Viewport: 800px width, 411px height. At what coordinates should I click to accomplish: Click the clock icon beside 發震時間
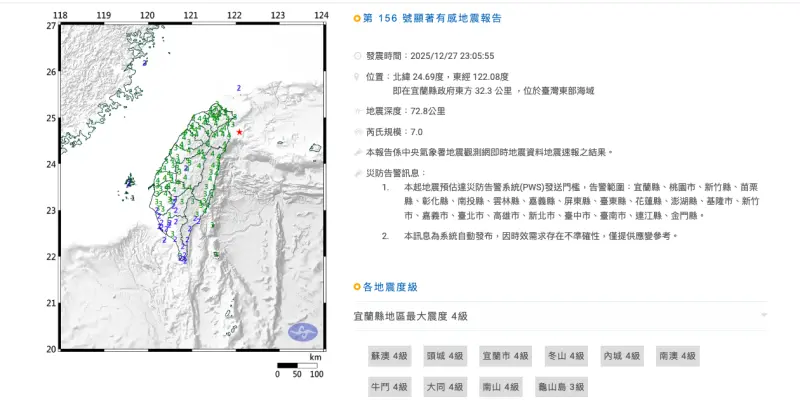point(358,59)
